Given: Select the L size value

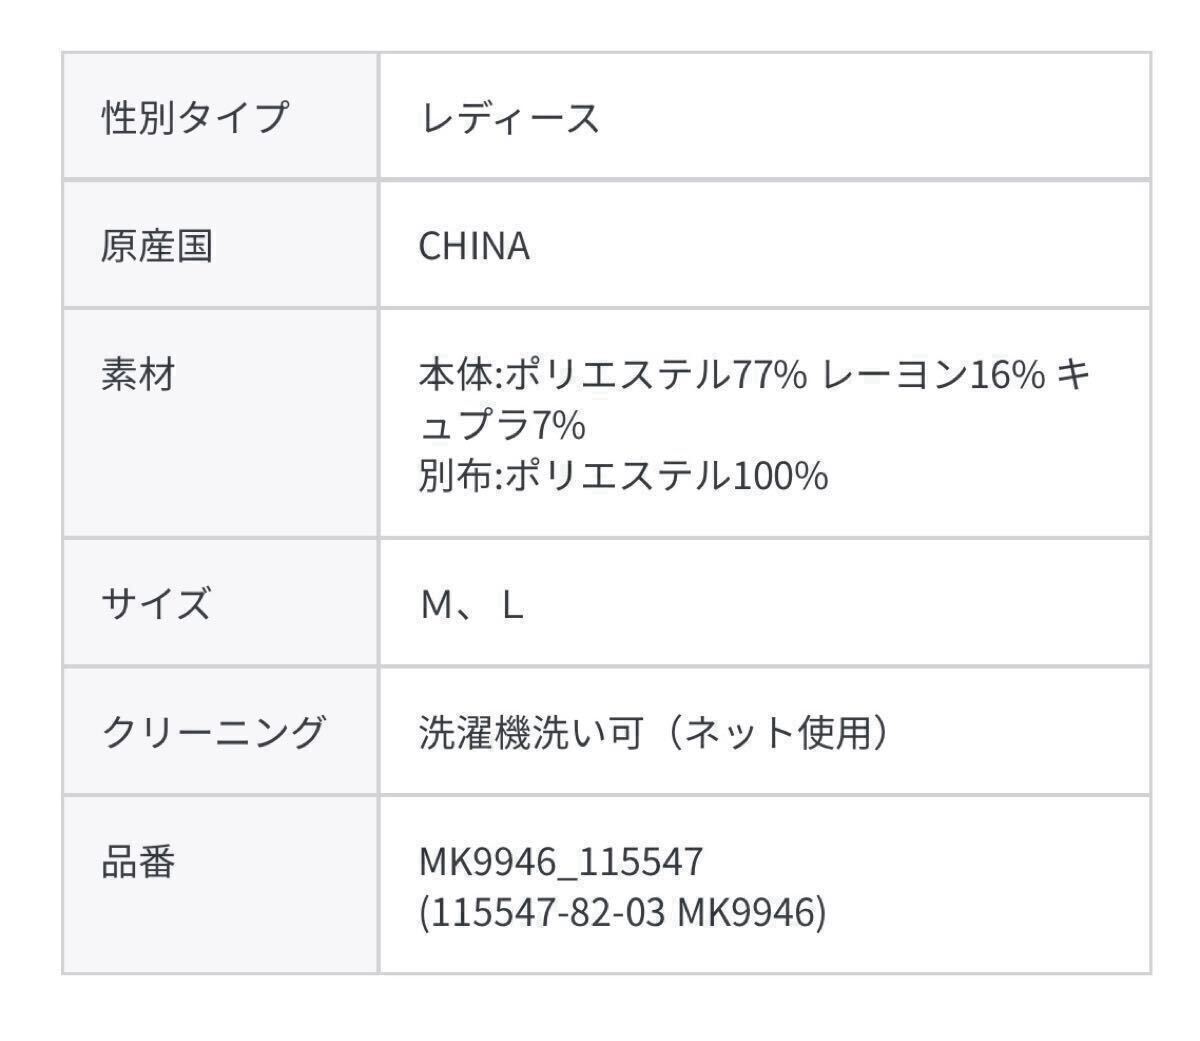Looking at the screenshot, I should pos(513,605).
